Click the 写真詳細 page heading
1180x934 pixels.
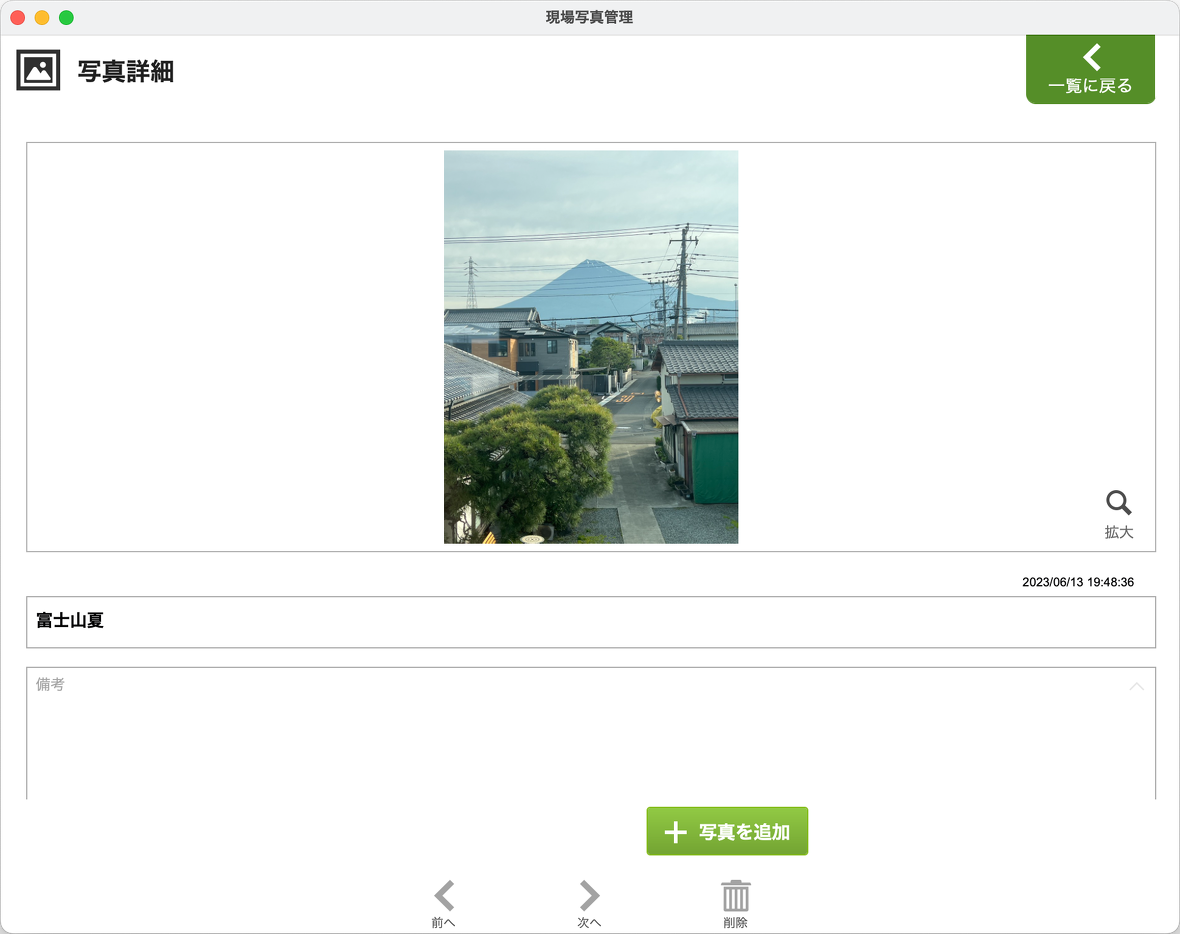[126, 71]
